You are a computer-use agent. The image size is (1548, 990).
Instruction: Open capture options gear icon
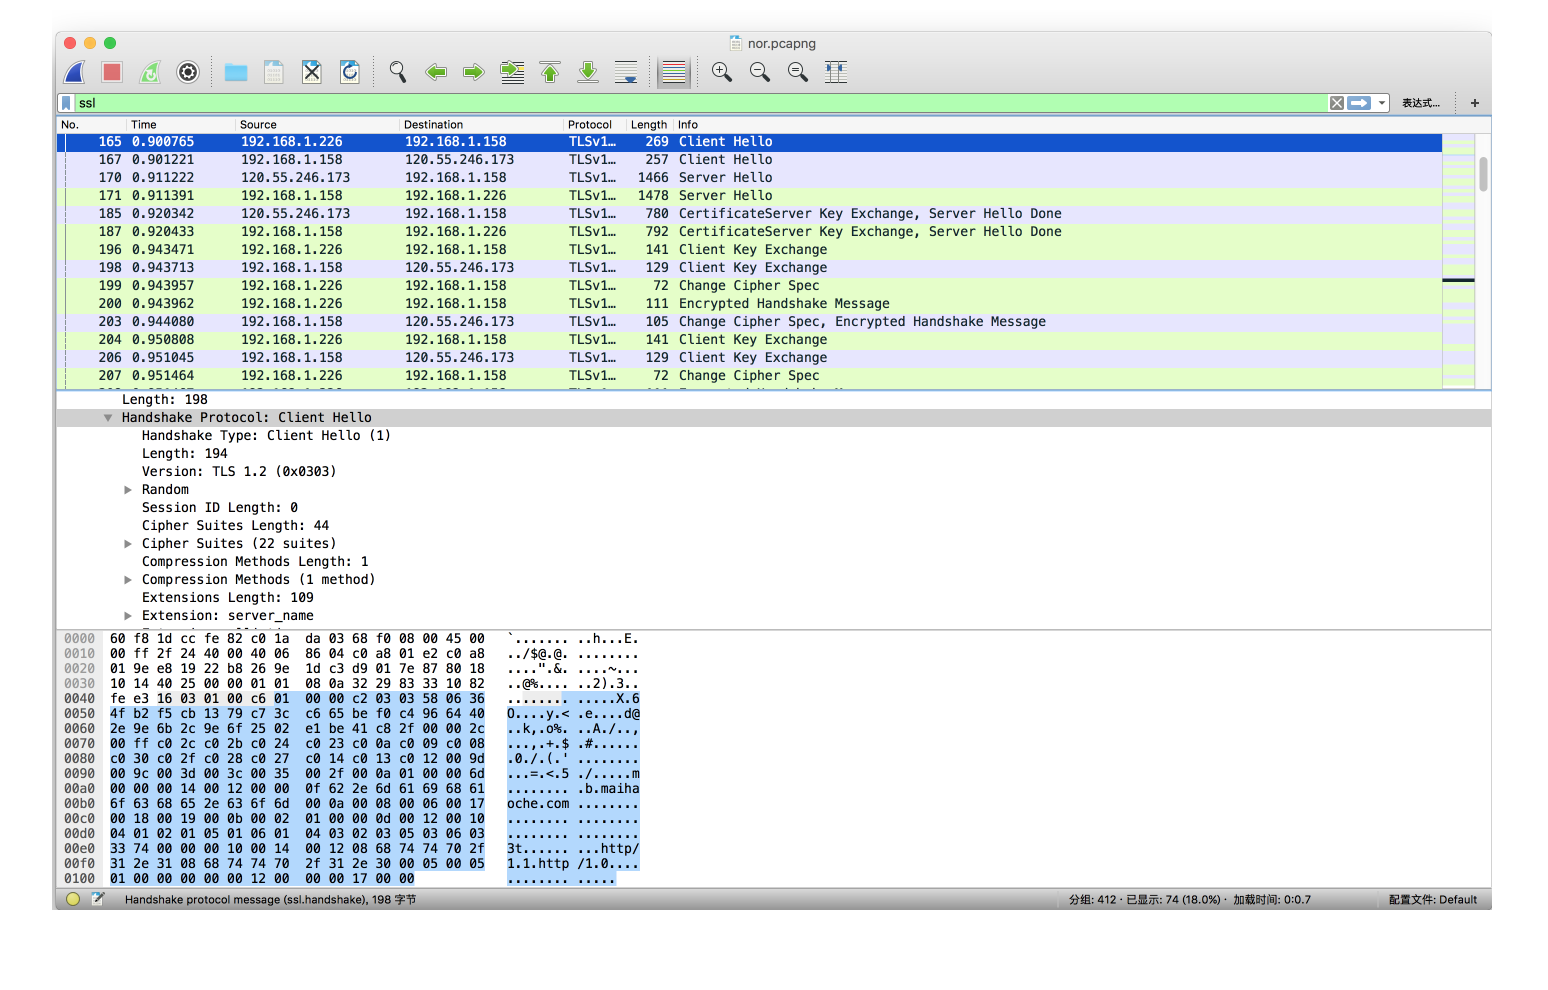point(188,72)
